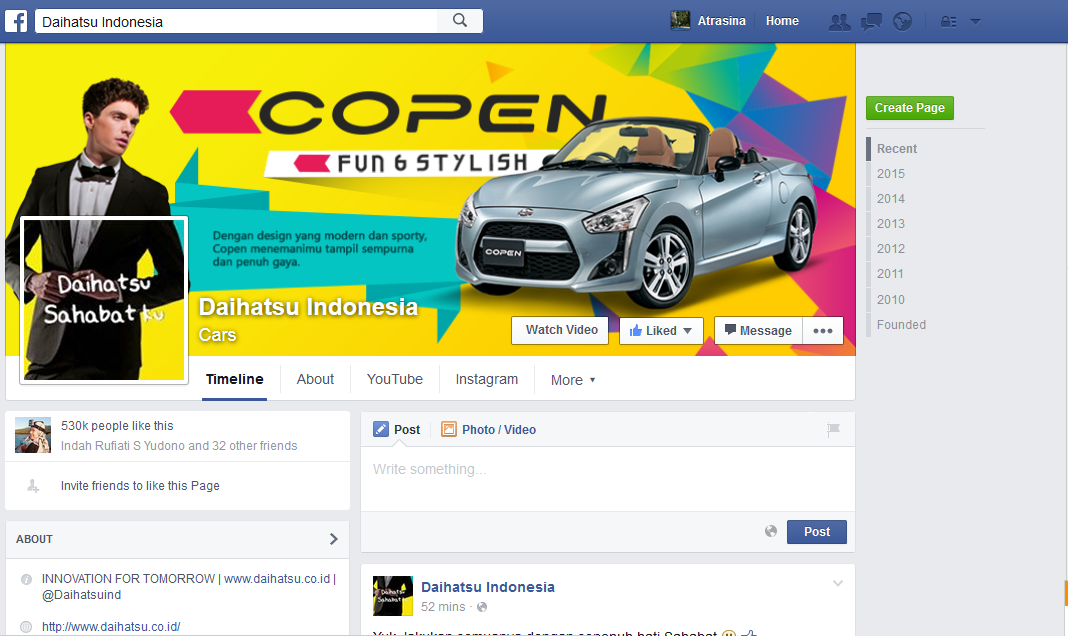The width and height of the screenshot is (1068, 636).
Task: Go to the Home link
Action: click(x=782, y=21)
